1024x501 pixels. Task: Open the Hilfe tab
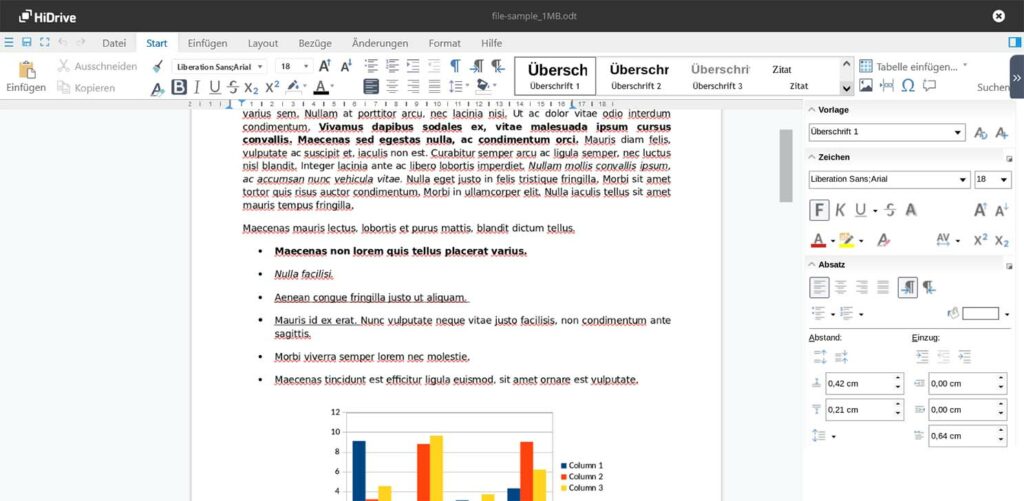click(x=491, y=43)
